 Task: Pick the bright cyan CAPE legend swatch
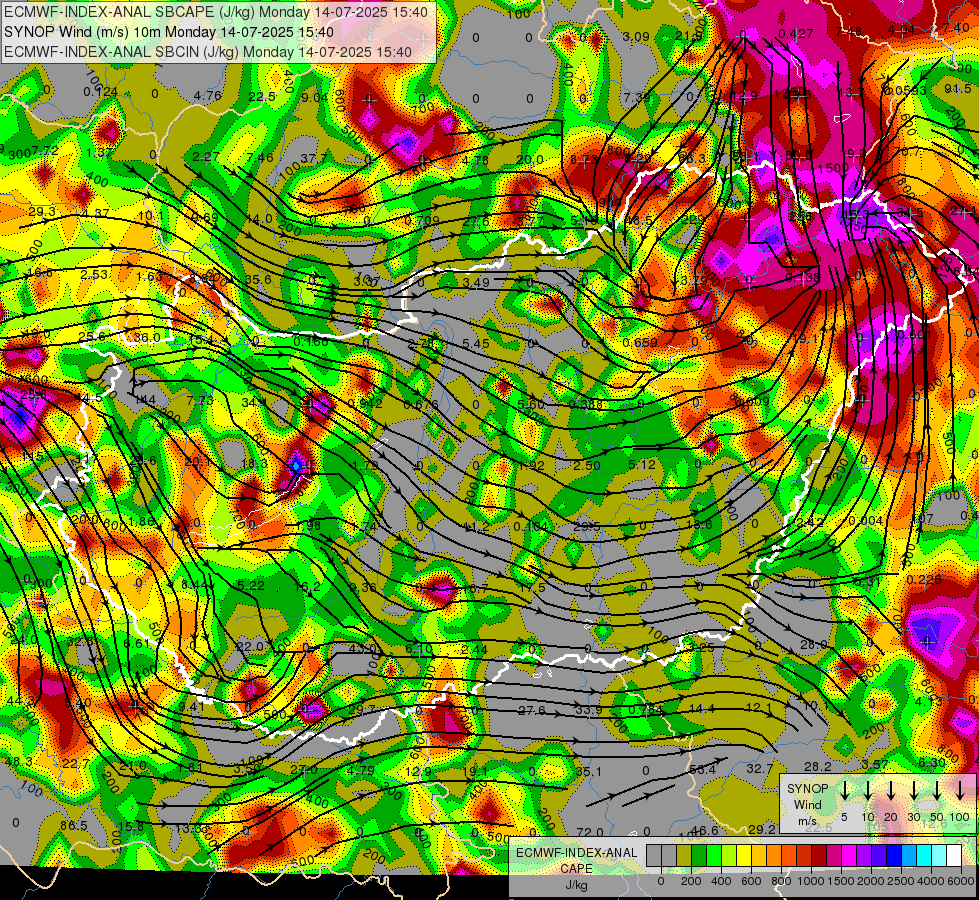click(923, 856)
